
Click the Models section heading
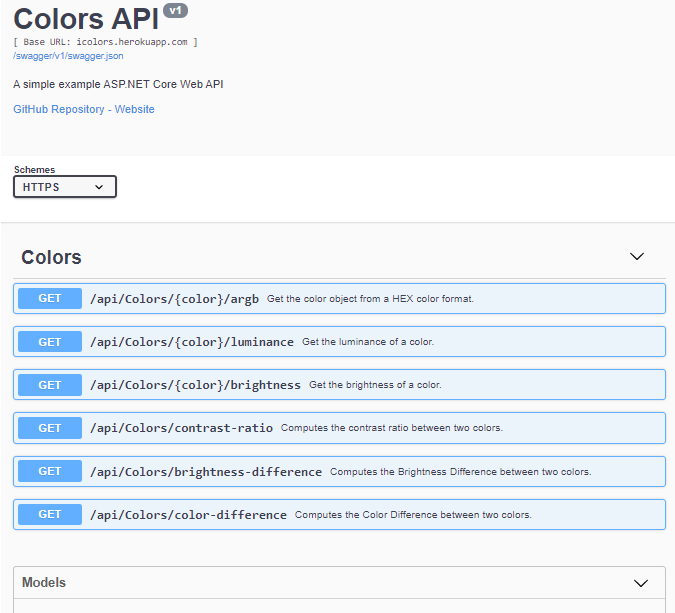click(x=44, y=582)
